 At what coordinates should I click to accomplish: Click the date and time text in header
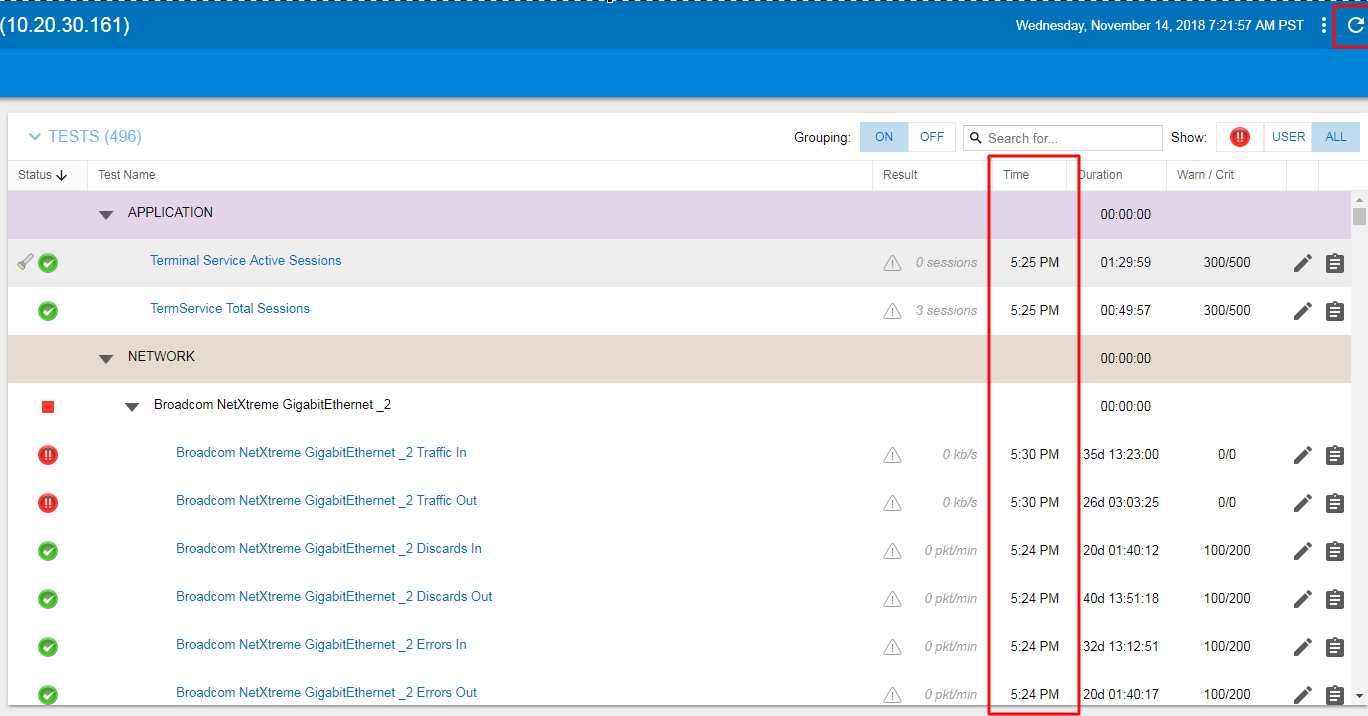[1160, 25]
